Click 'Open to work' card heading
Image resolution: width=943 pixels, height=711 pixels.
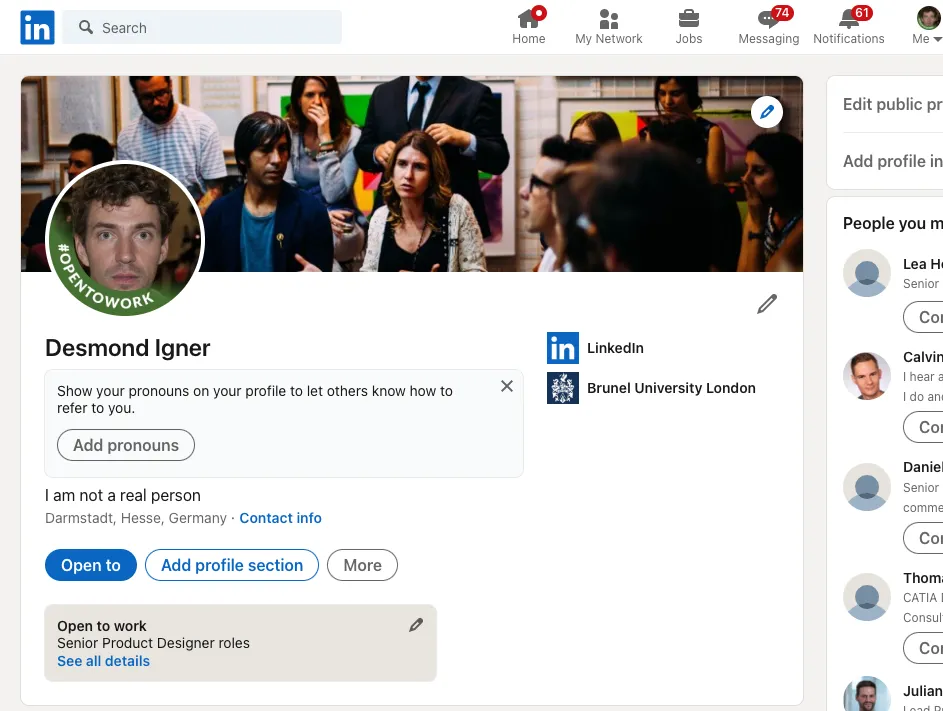pyautogui.click(x=102, y=626)
